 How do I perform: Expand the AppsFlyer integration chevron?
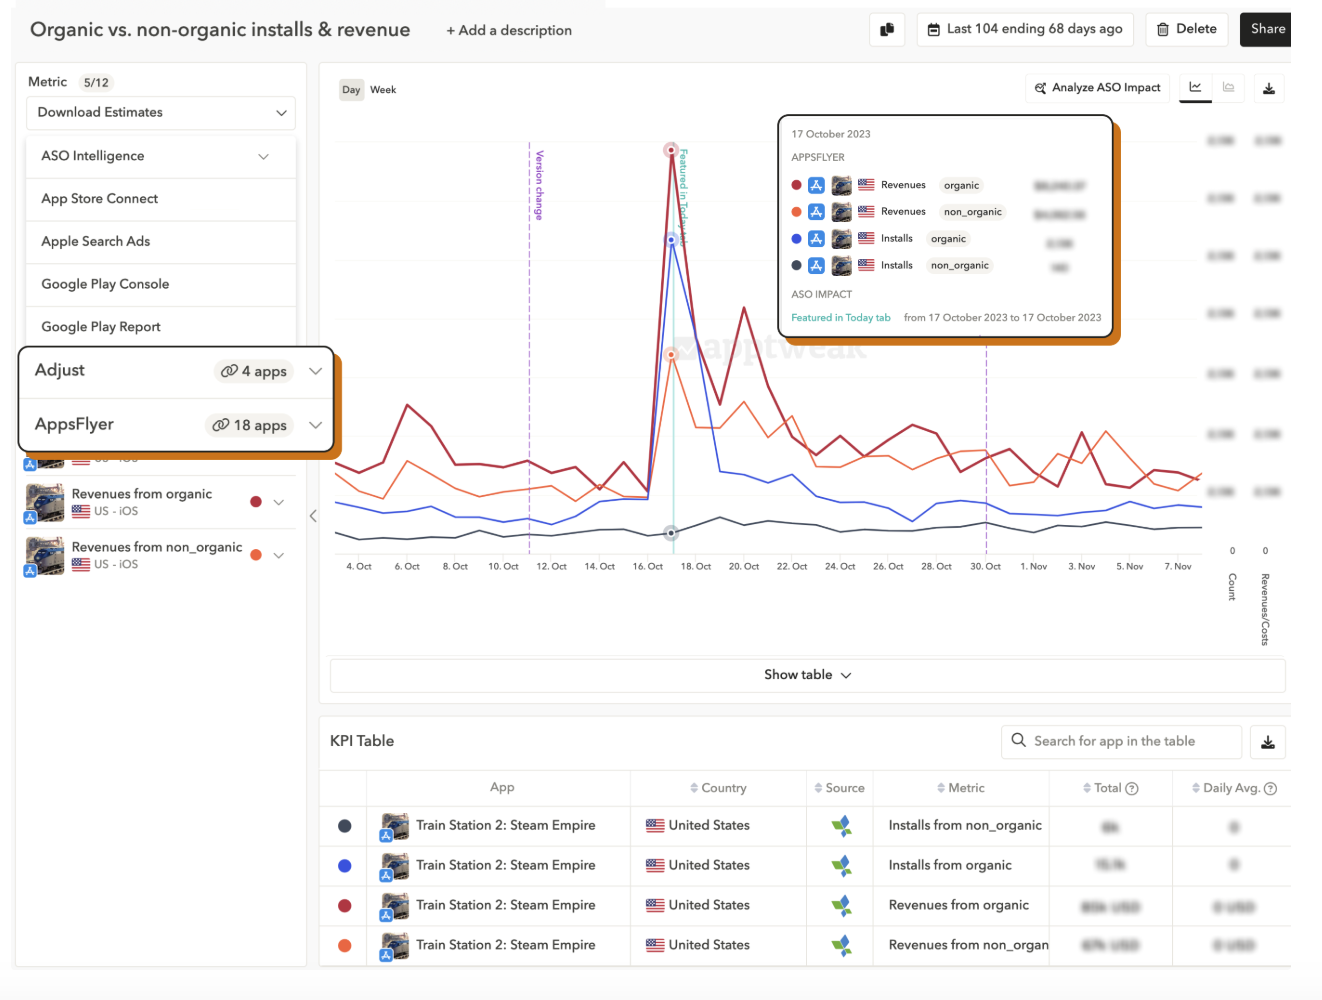315,425
